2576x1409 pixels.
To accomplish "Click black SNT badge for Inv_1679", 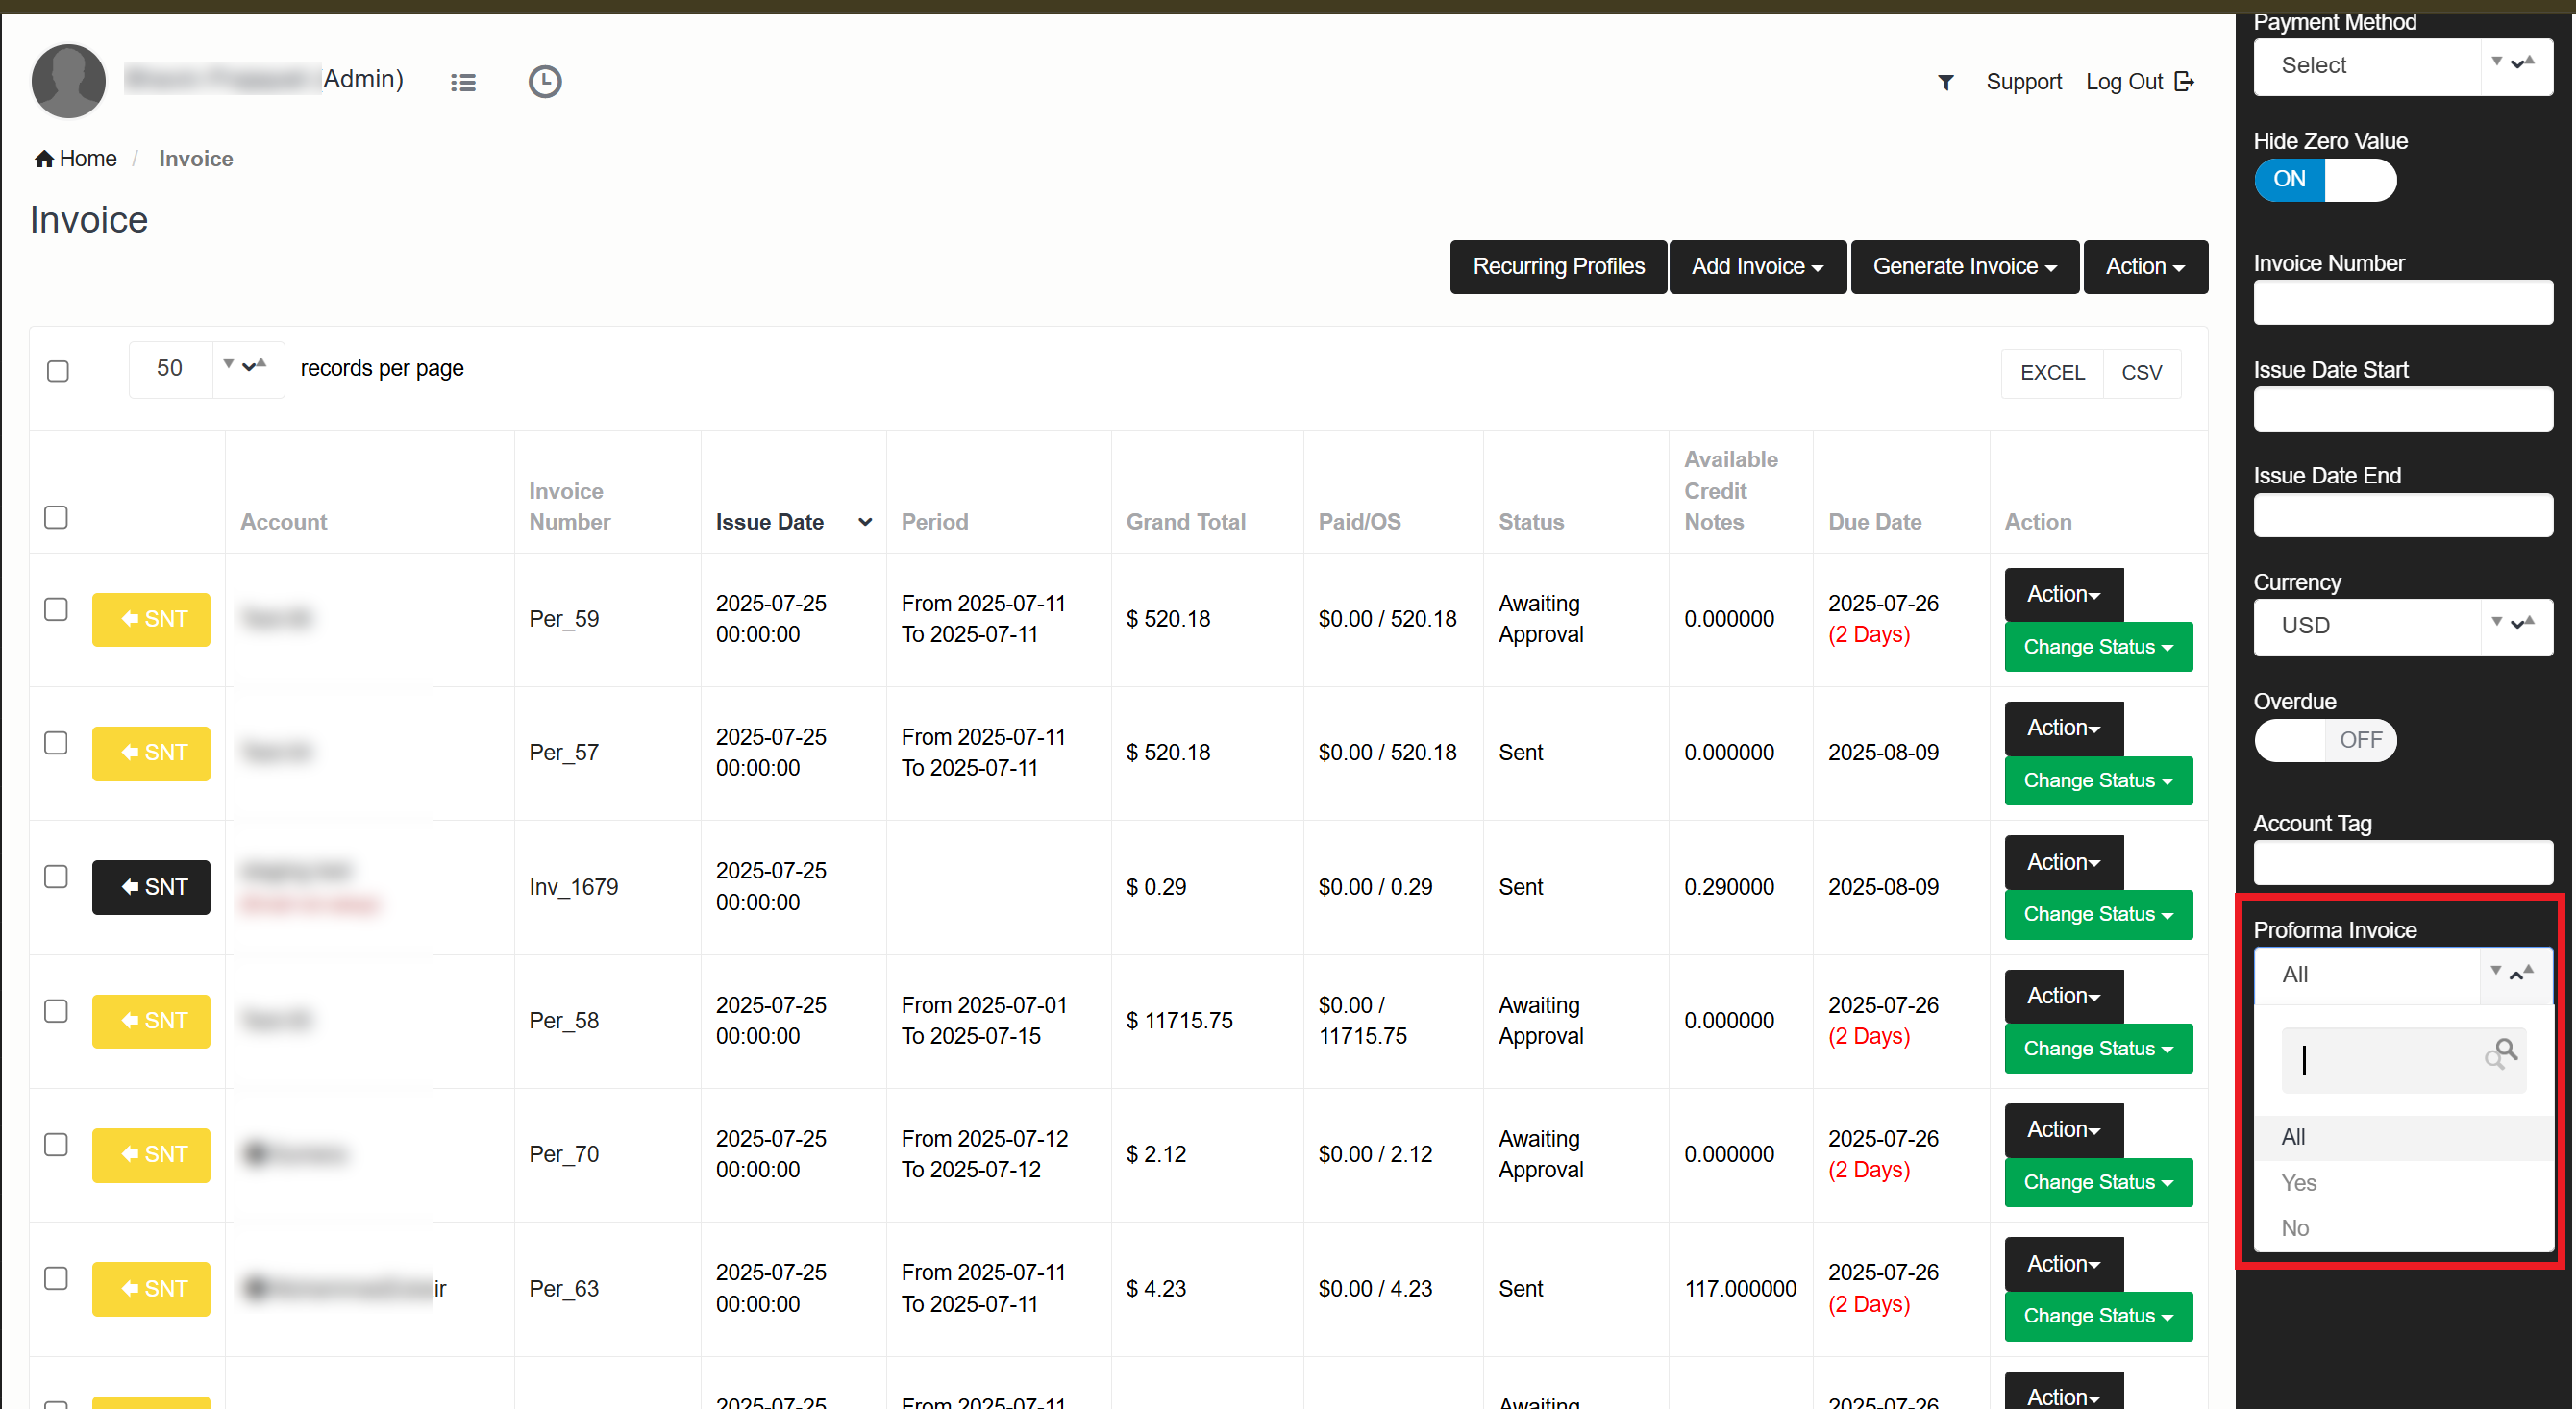I will [x=151, y=887].
